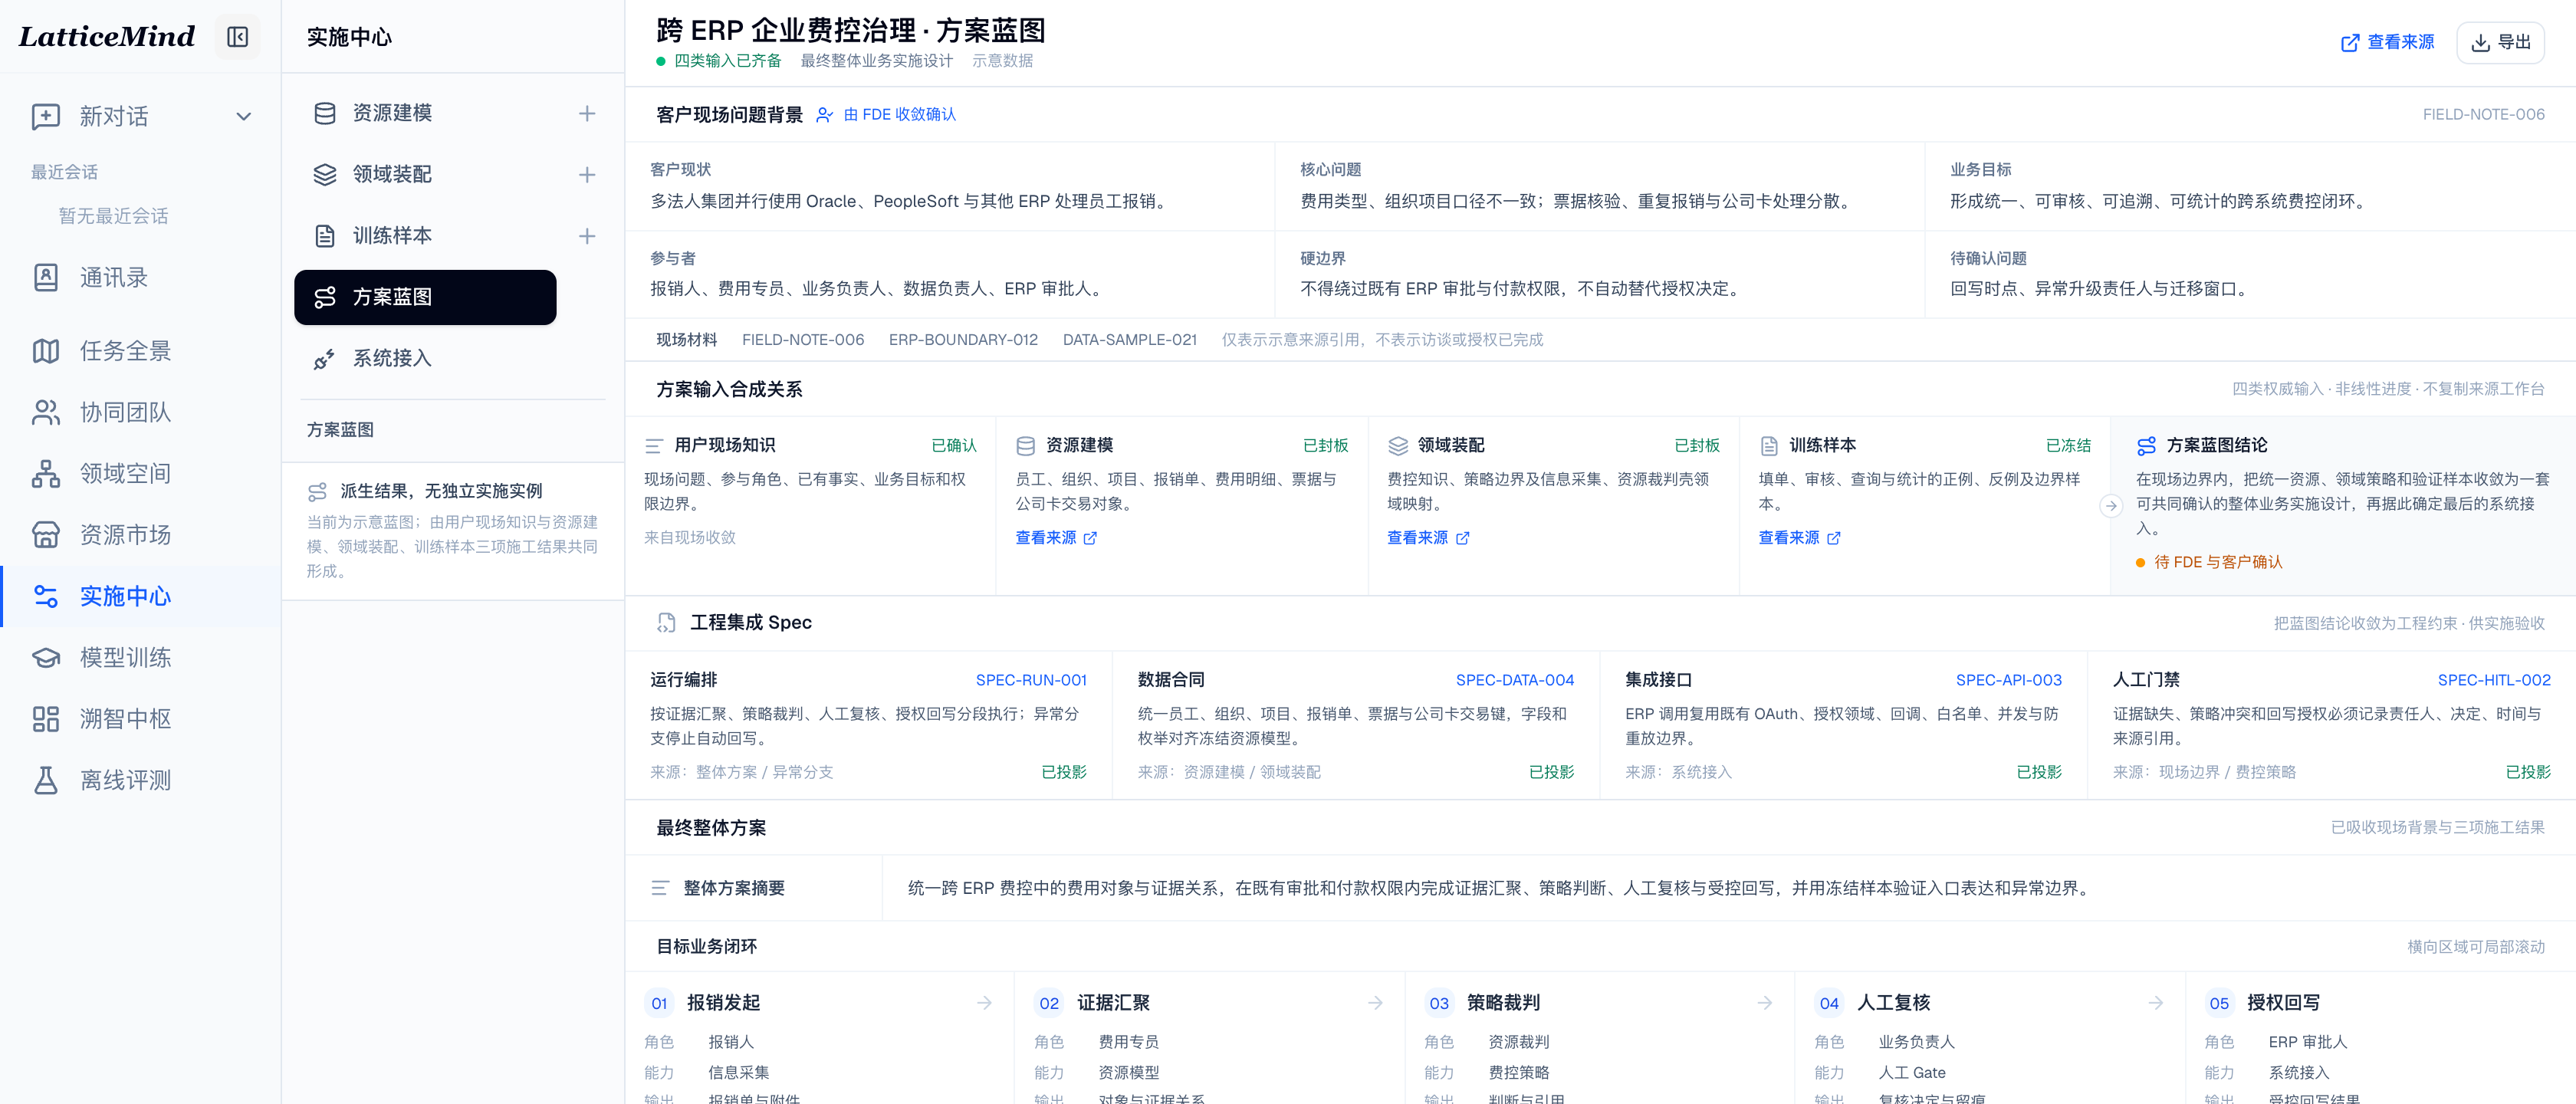
Task: Expand 资源建模 with the plus button
Action: coord(587,114)
